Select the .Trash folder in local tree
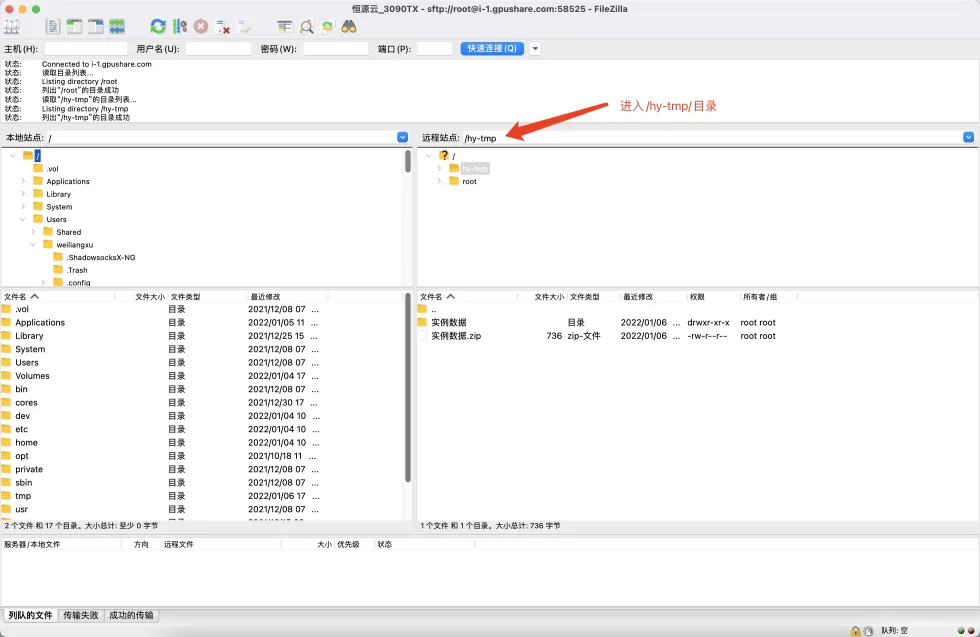Viewport: 980px width, 637px height. pyautogui.click(x=77, y=270)
